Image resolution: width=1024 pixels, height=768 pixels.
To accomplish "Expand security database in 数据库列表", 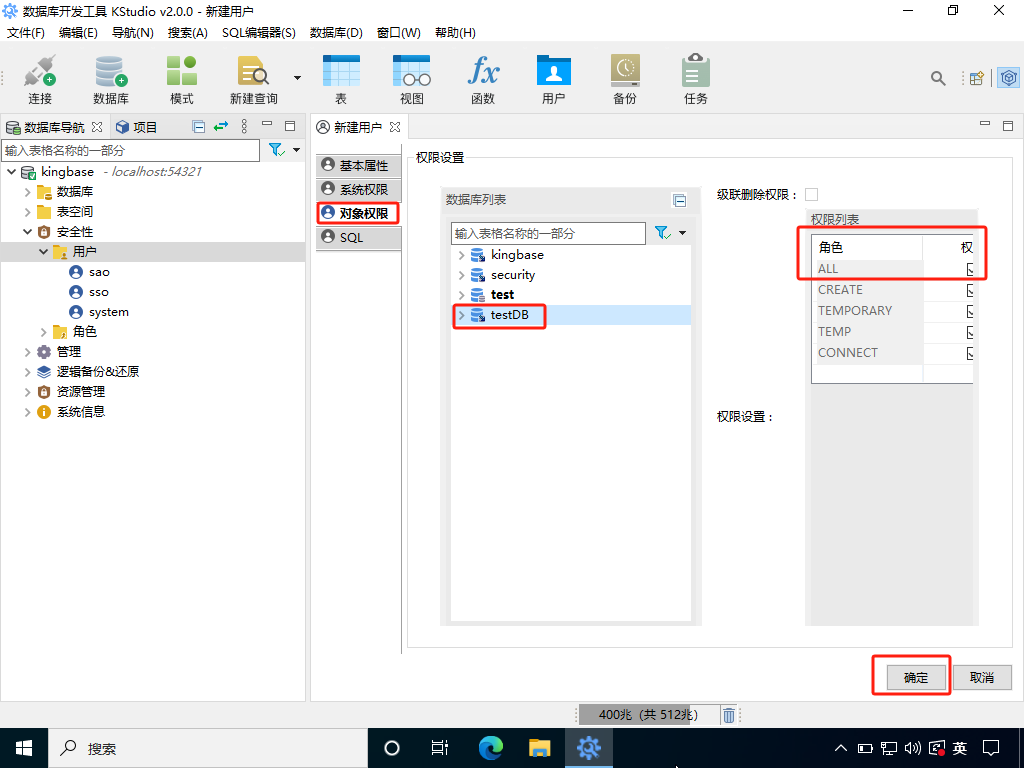I will click(461, 275).
